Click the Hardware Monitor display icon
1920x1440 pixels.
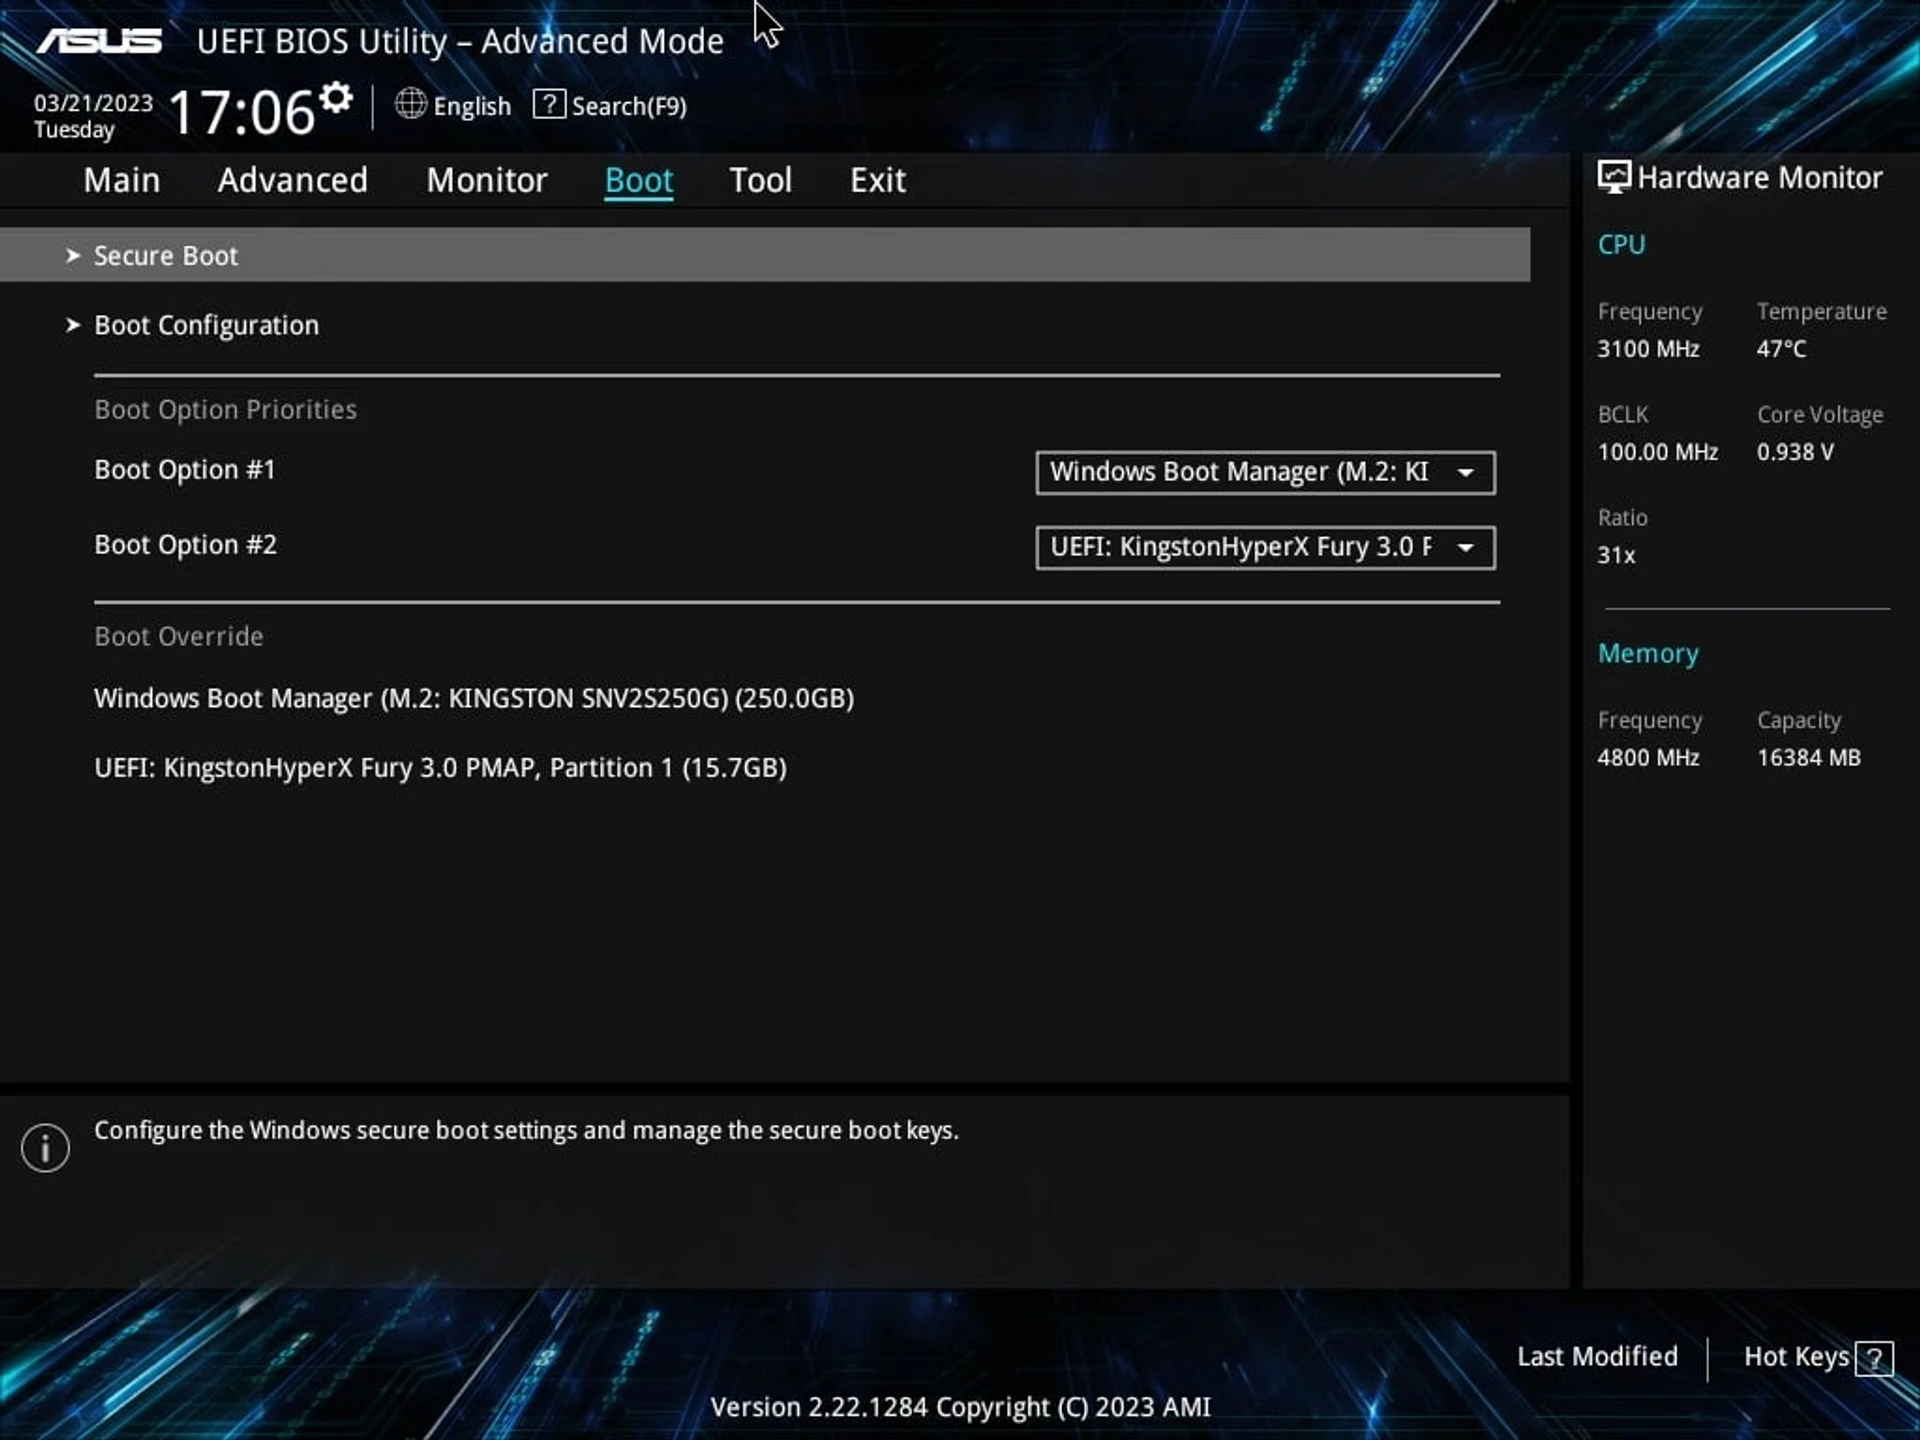(x=1614, y=177)
